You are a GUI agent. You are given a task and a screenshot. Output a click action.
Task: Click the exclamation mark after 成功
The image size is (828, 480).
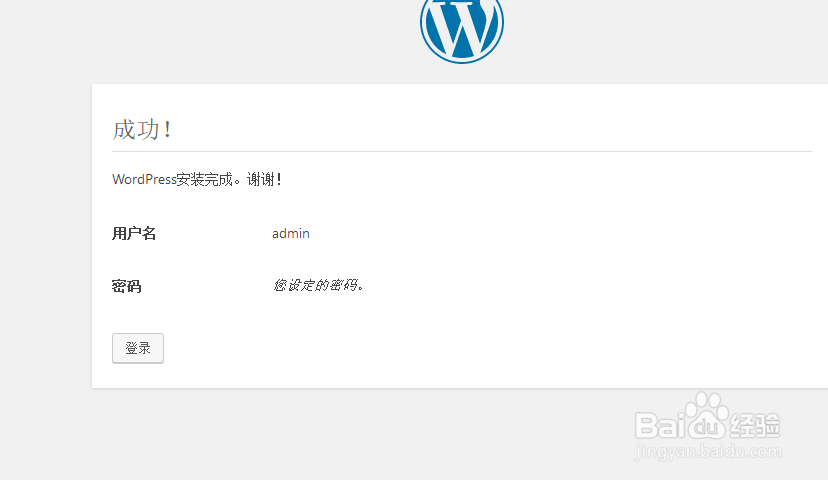coord(167,130)
